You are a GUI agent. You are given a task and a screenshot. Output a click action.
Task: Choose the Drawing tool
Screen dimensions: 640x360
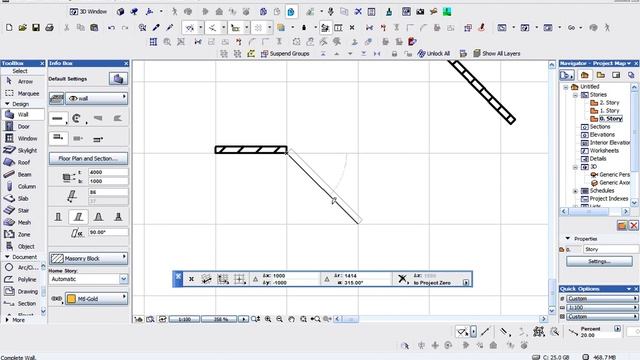tap(22, 291)
